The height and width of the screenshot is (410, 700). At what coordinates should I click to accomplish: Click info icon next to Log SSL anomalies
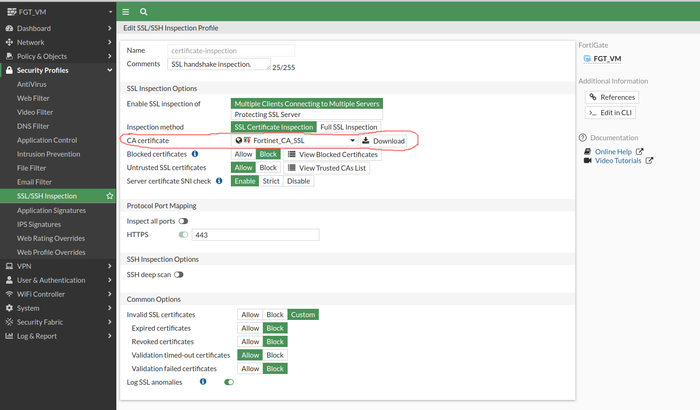[x=203, y=381]
